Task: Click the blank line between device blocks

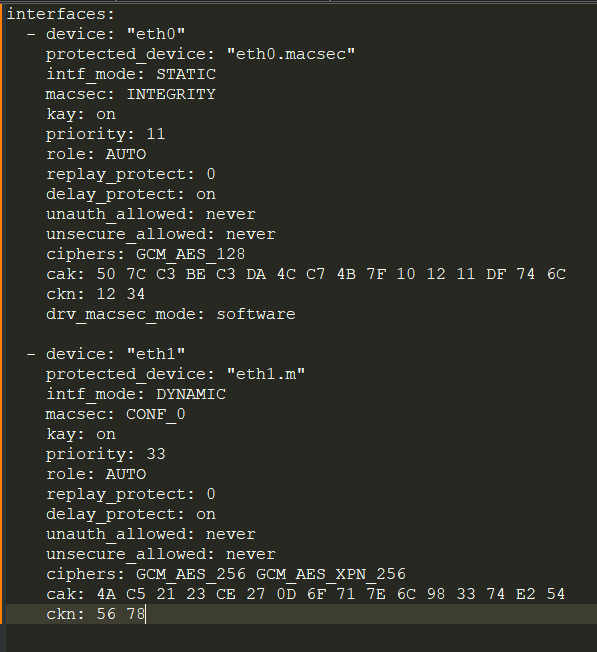Action: tap(299, 334)
